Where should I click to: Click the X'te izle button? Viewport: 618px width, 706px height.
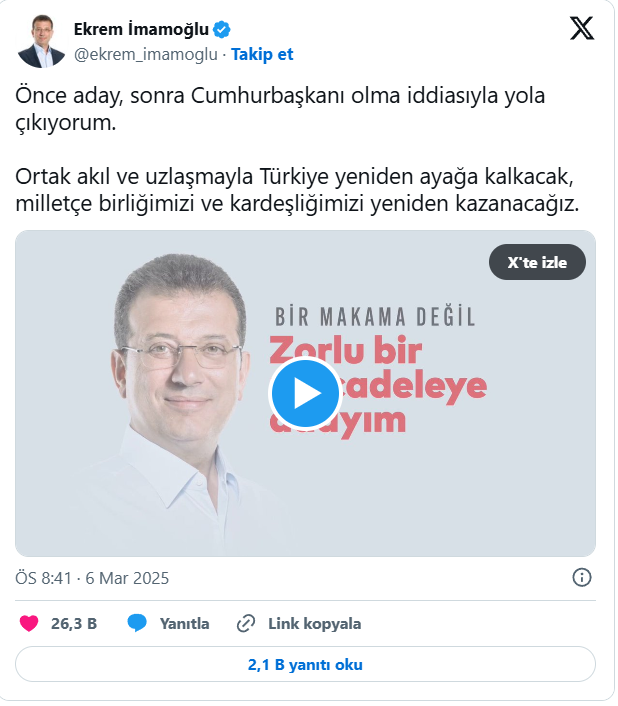point(537,262)
